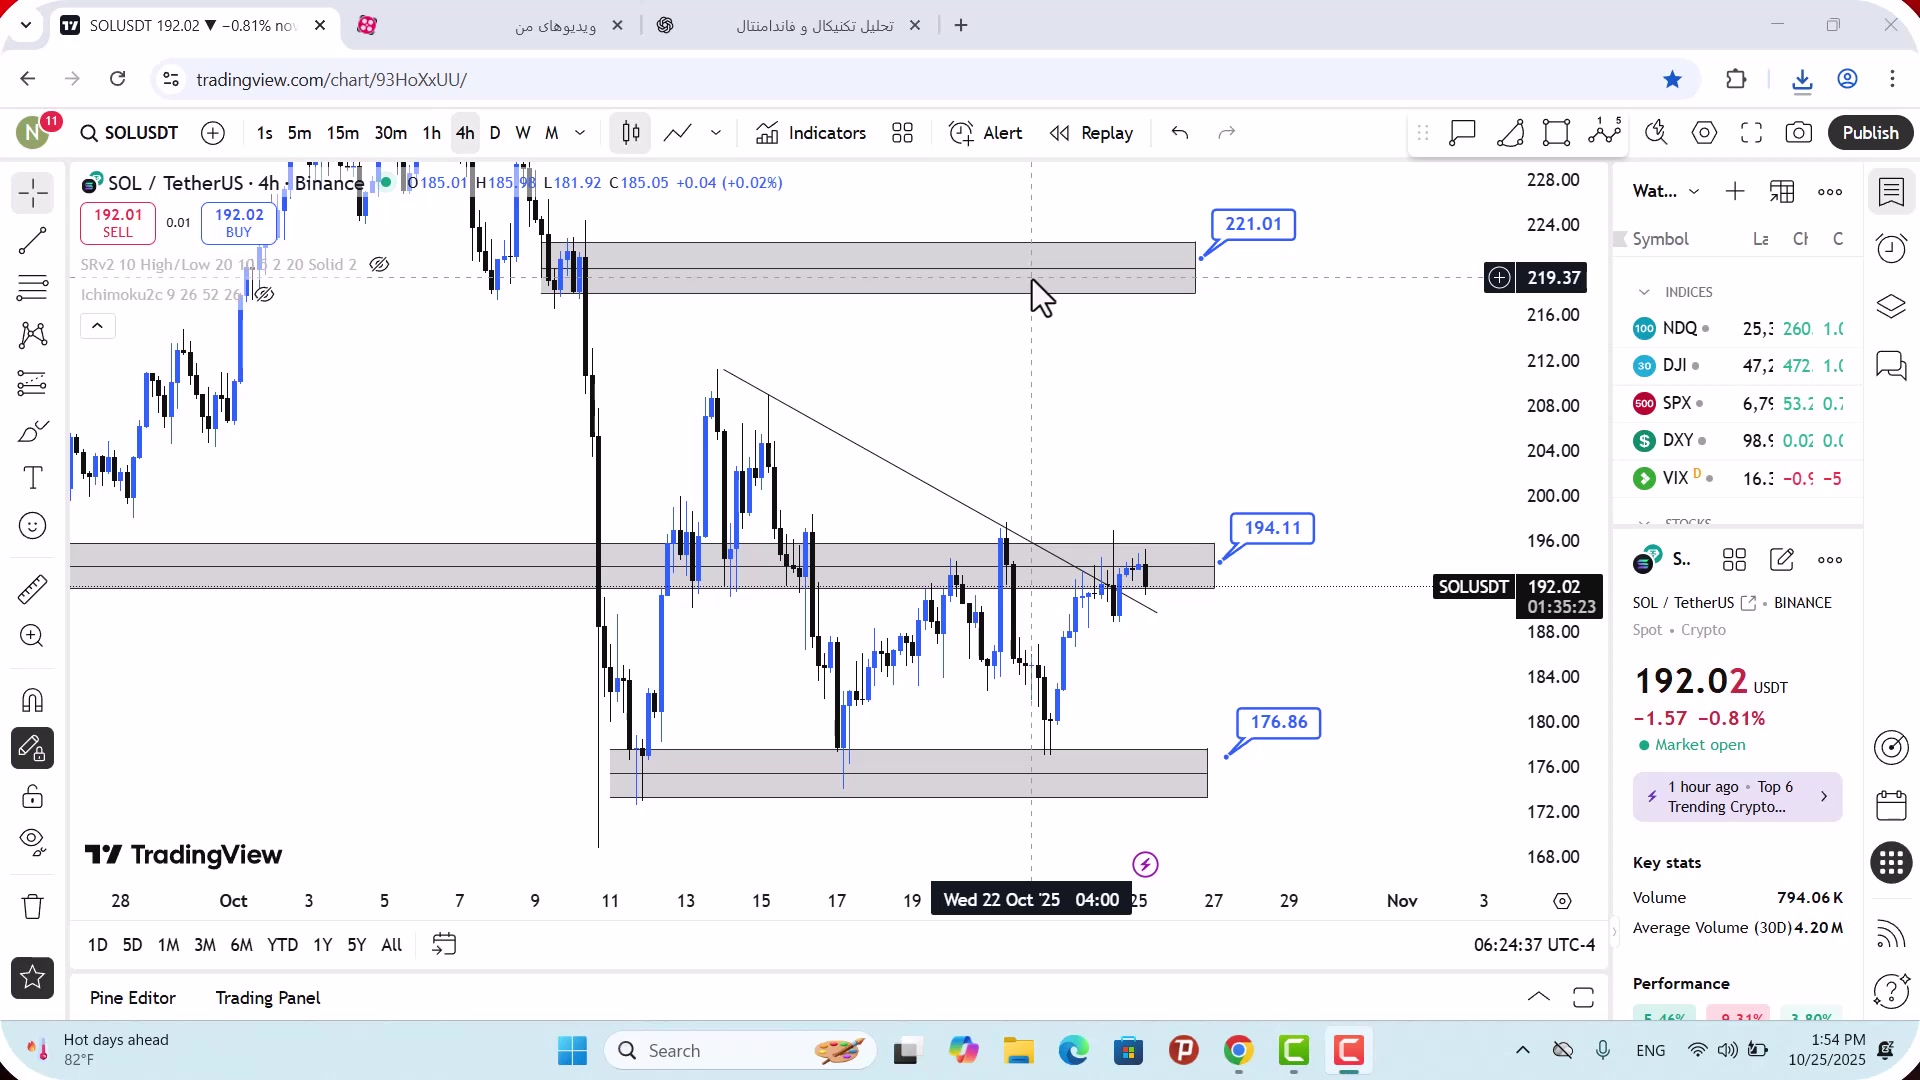The height and width of the screenshot is (1080, 1920).
Task: Toggle magnet mode for drawings
Action: pyautogui.click(x=32, y=700)
